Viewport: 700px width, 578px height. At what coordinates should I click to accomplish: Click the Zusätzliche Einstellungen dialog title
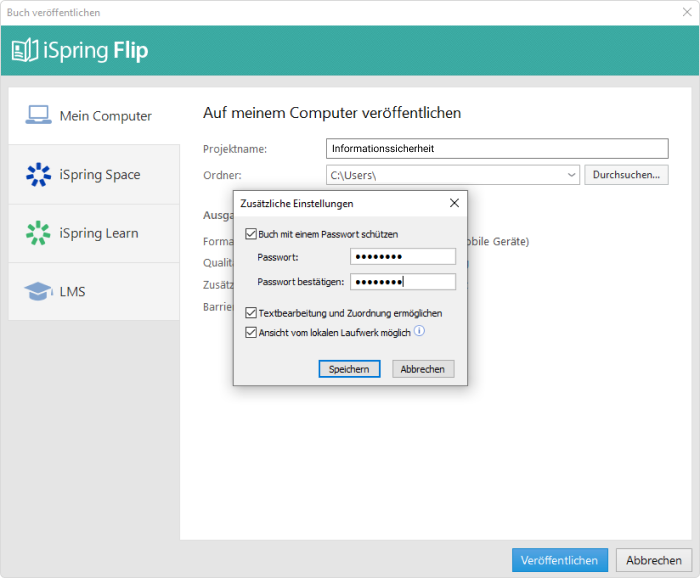pyautogui.click(x=296, y=204)
